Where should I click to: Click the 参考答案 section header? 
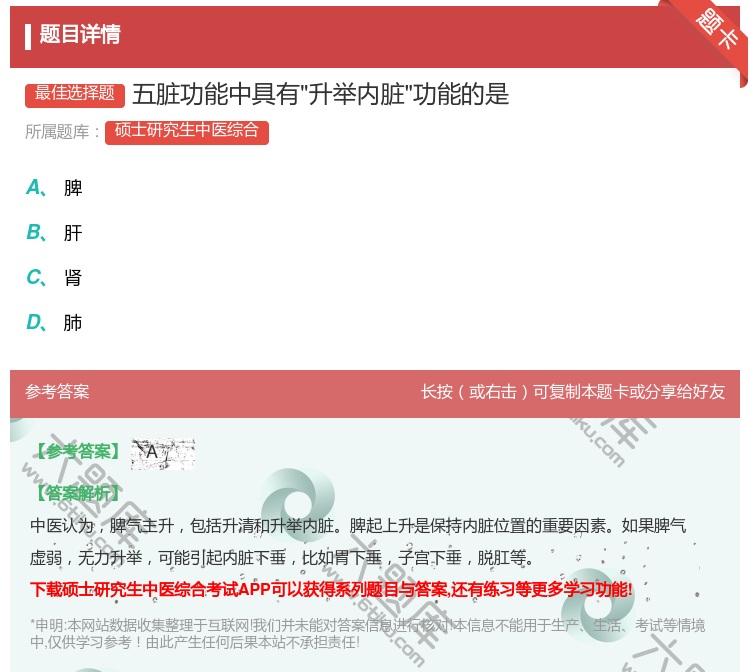(x=57, y=392)
